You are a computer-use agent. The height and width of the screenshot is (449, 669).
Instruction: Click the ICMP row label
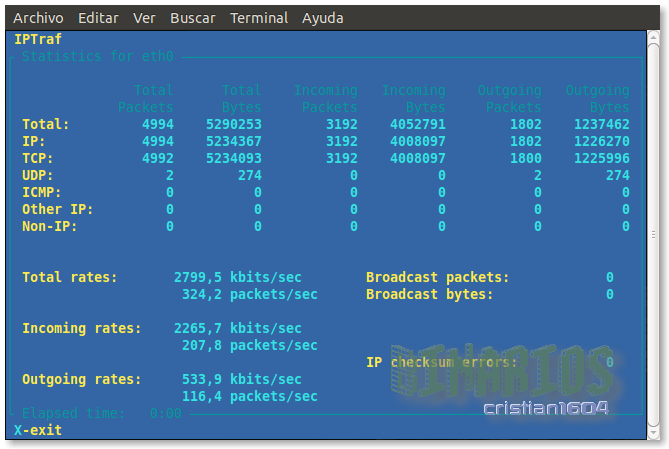click(x=42, y=192)
